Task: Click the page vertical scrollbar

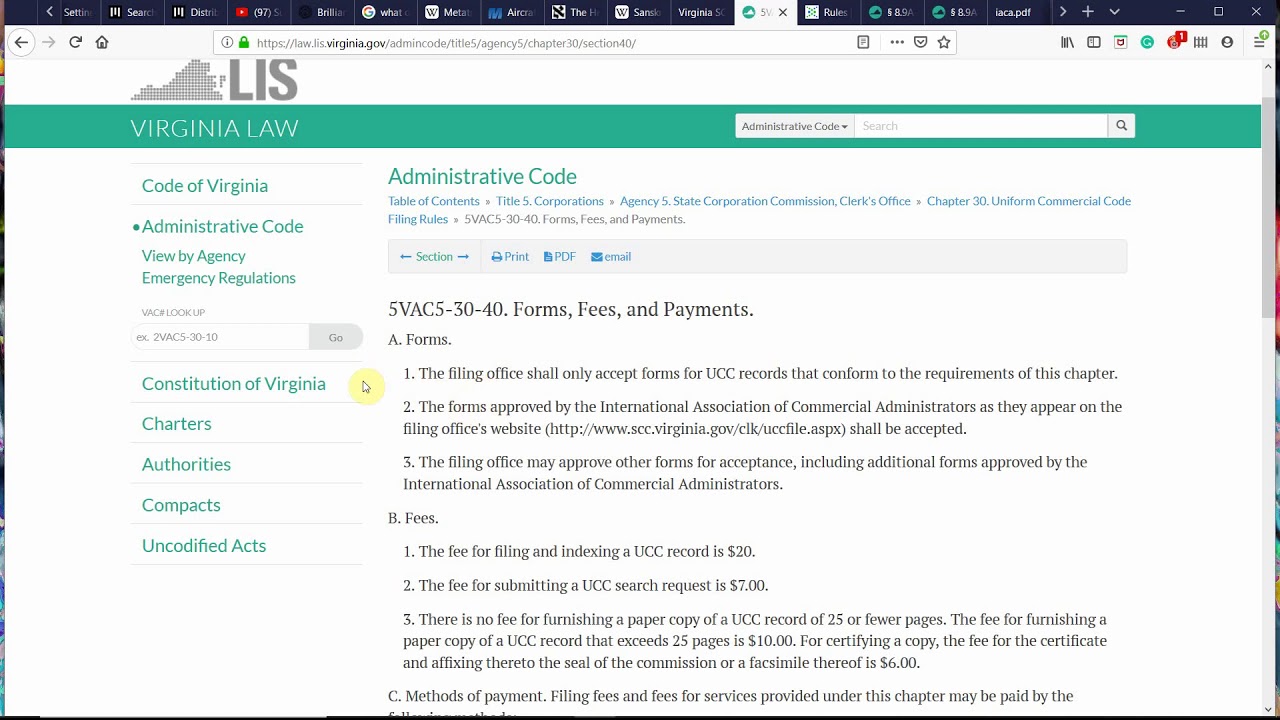Action: [1270, 208]
